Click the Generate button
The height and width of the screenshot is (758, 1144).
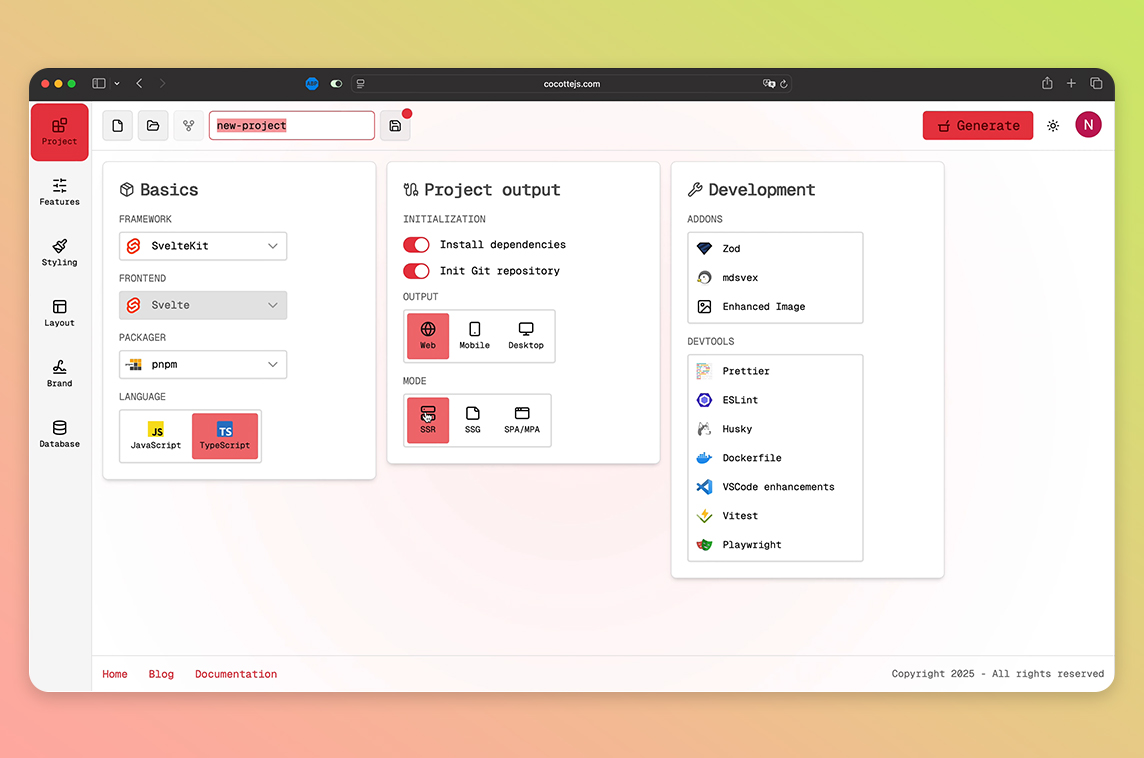coord(977,125)
